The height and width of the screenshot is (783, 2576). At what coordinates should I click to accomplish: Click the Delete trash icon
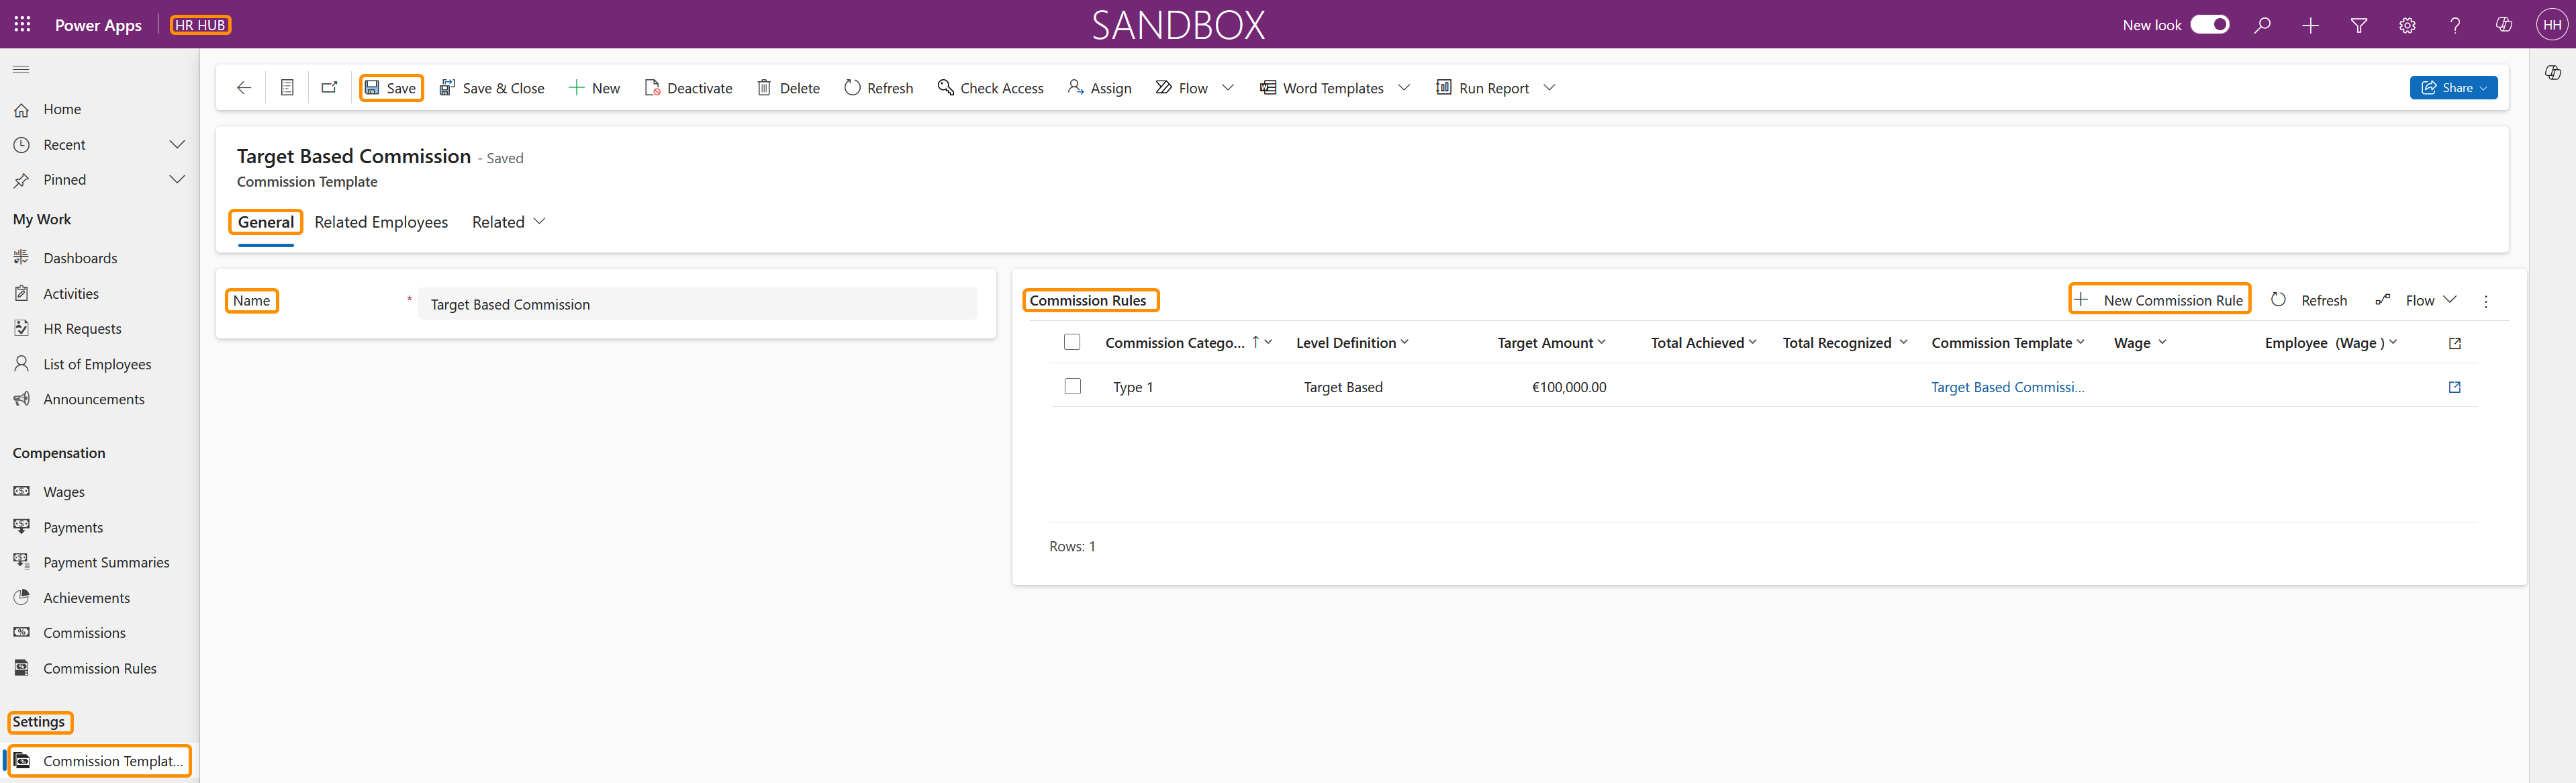(x=764, y=88)
